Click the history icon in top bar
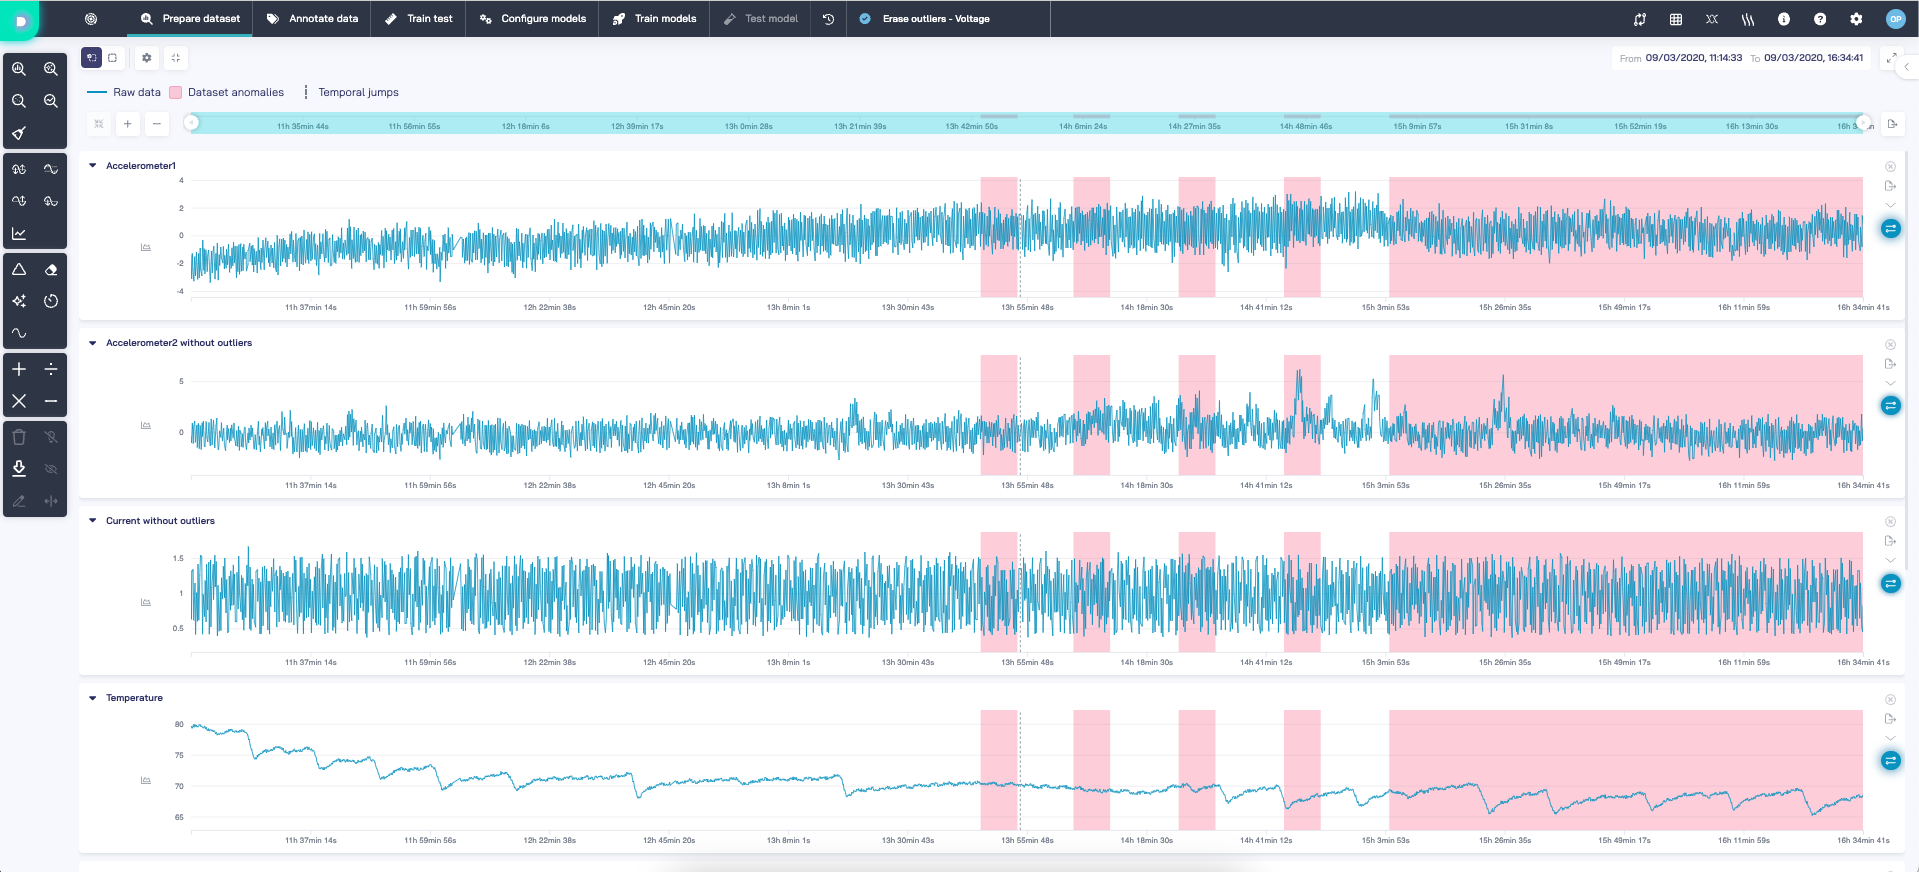This screenshot has height=872, width=1919. (x=829, y=19)
